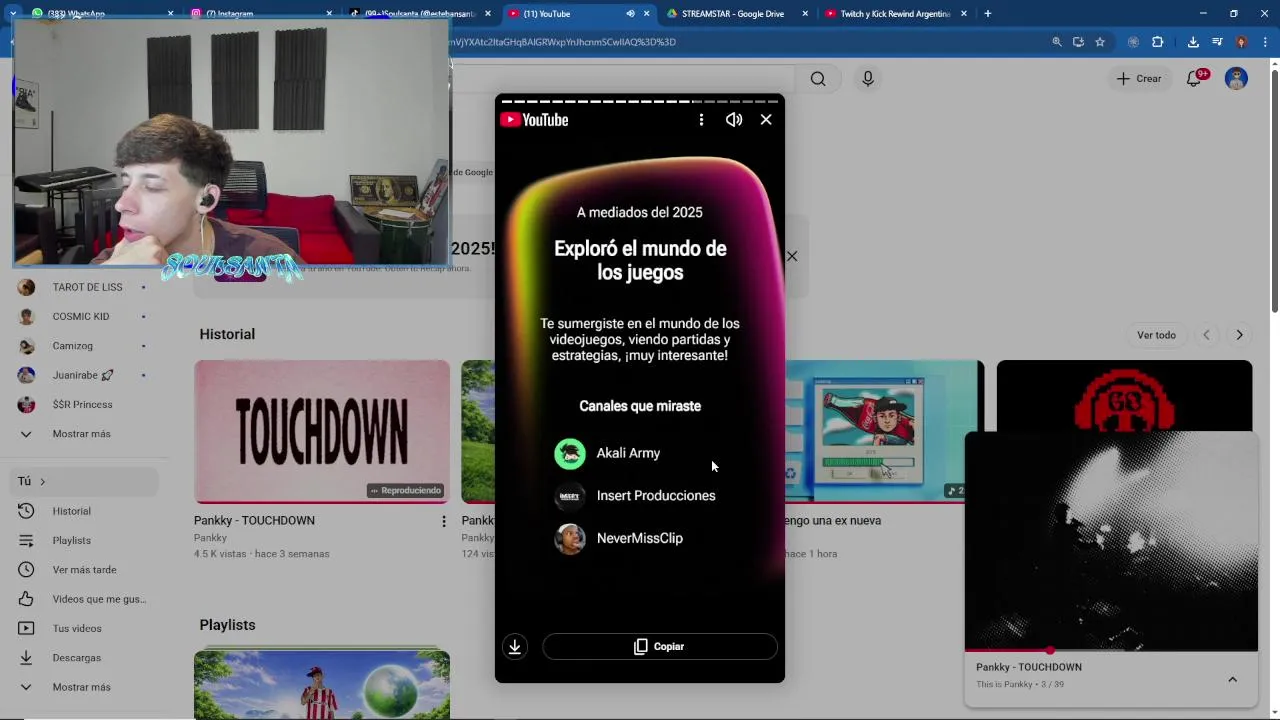
Task: Click the YouTube search magnifier button
Action: 818,79
